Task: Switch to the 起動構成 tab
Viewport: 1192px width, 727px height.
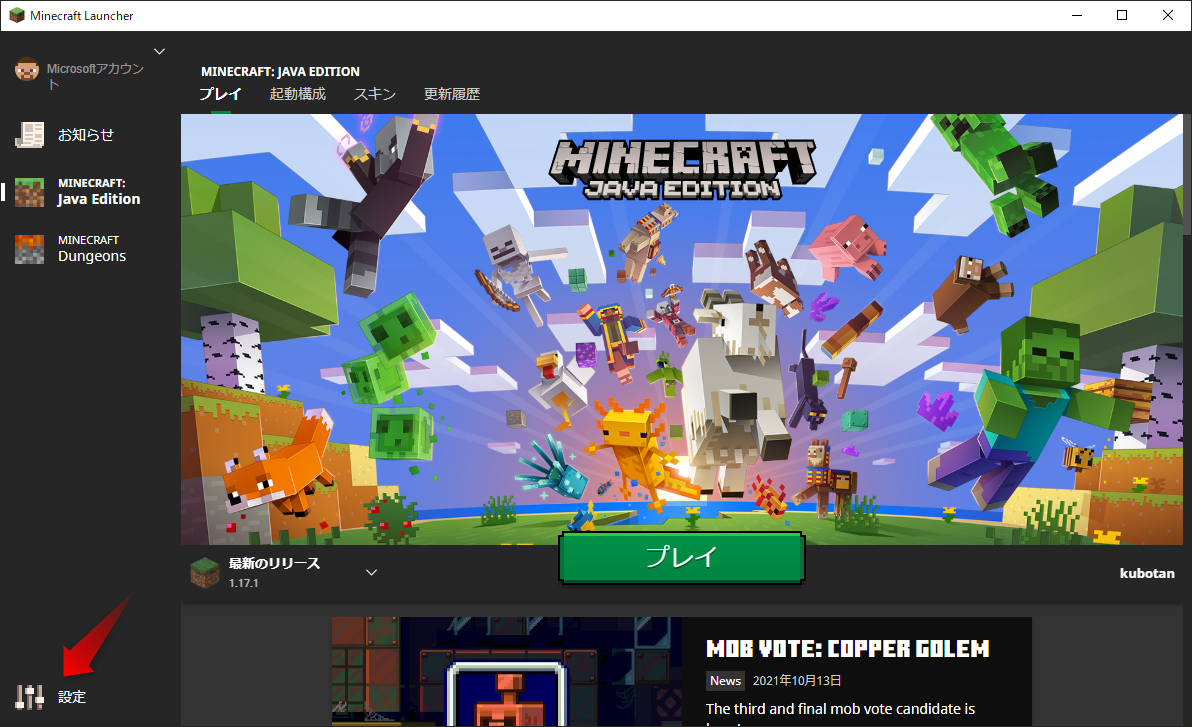Action: [x=297, y=95]
